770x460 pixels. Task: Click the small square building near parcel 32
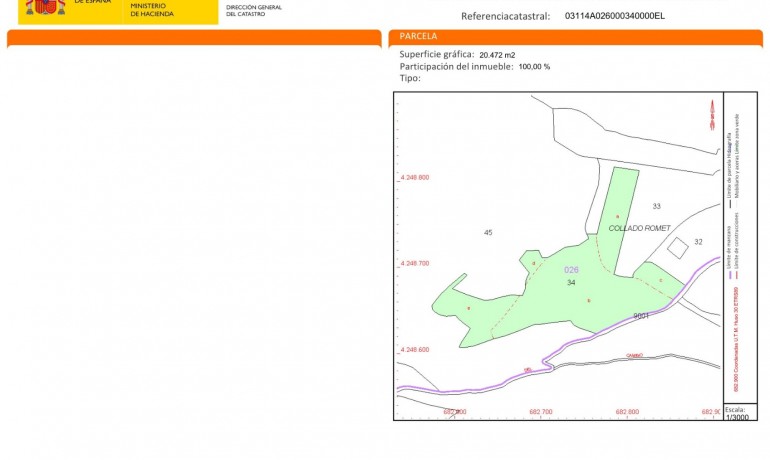(x=678, y=247)
